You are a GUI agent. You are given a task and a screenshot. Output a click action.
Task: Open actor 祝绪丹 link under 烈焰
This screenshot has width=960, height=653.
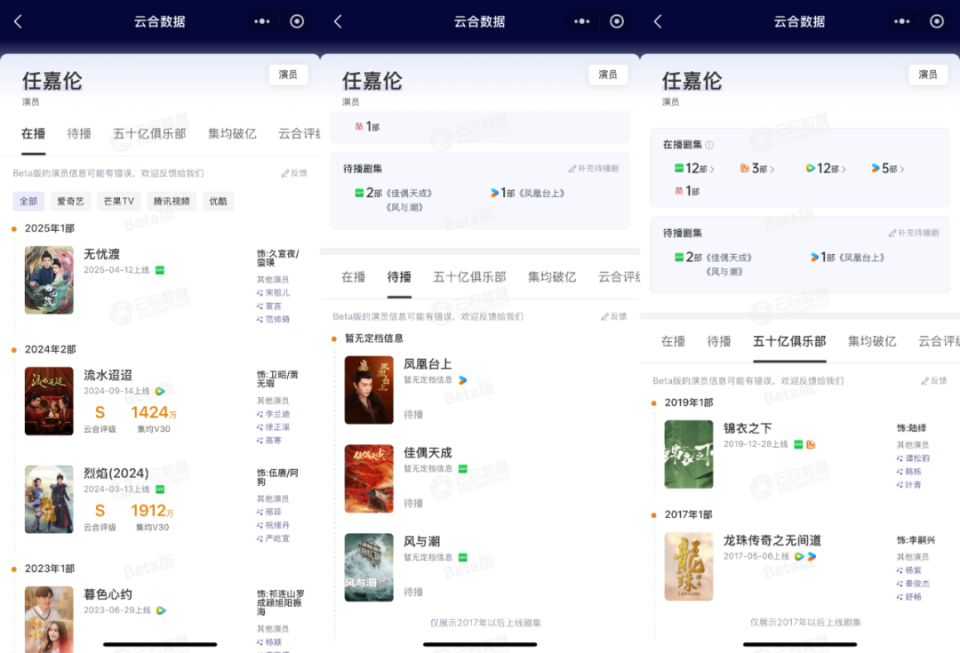tap(273, 525)
